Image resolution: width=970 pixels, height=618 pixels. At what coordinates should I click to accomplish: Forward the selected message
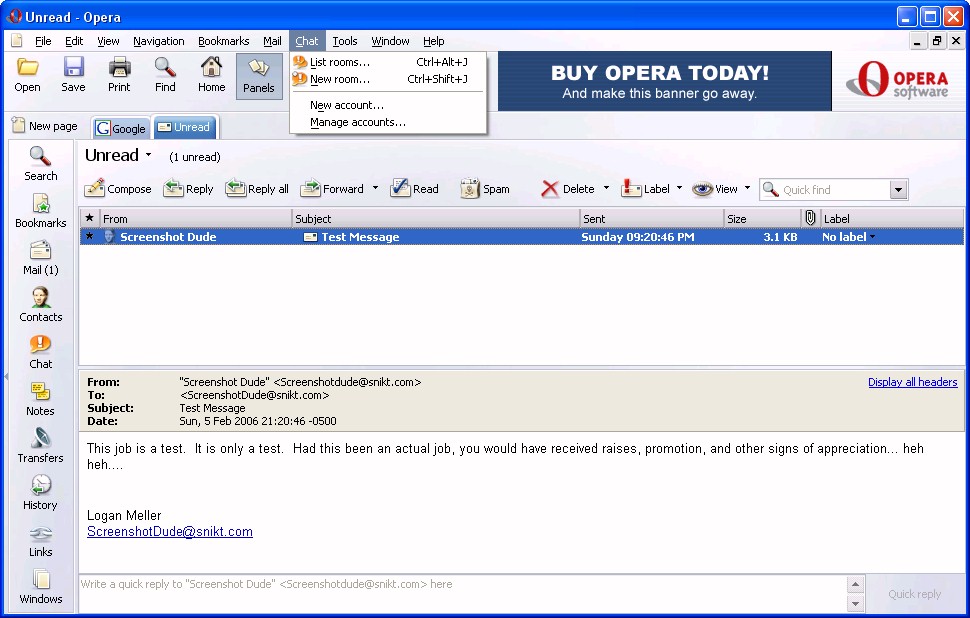pyautogui.click(x=332, y=189)
